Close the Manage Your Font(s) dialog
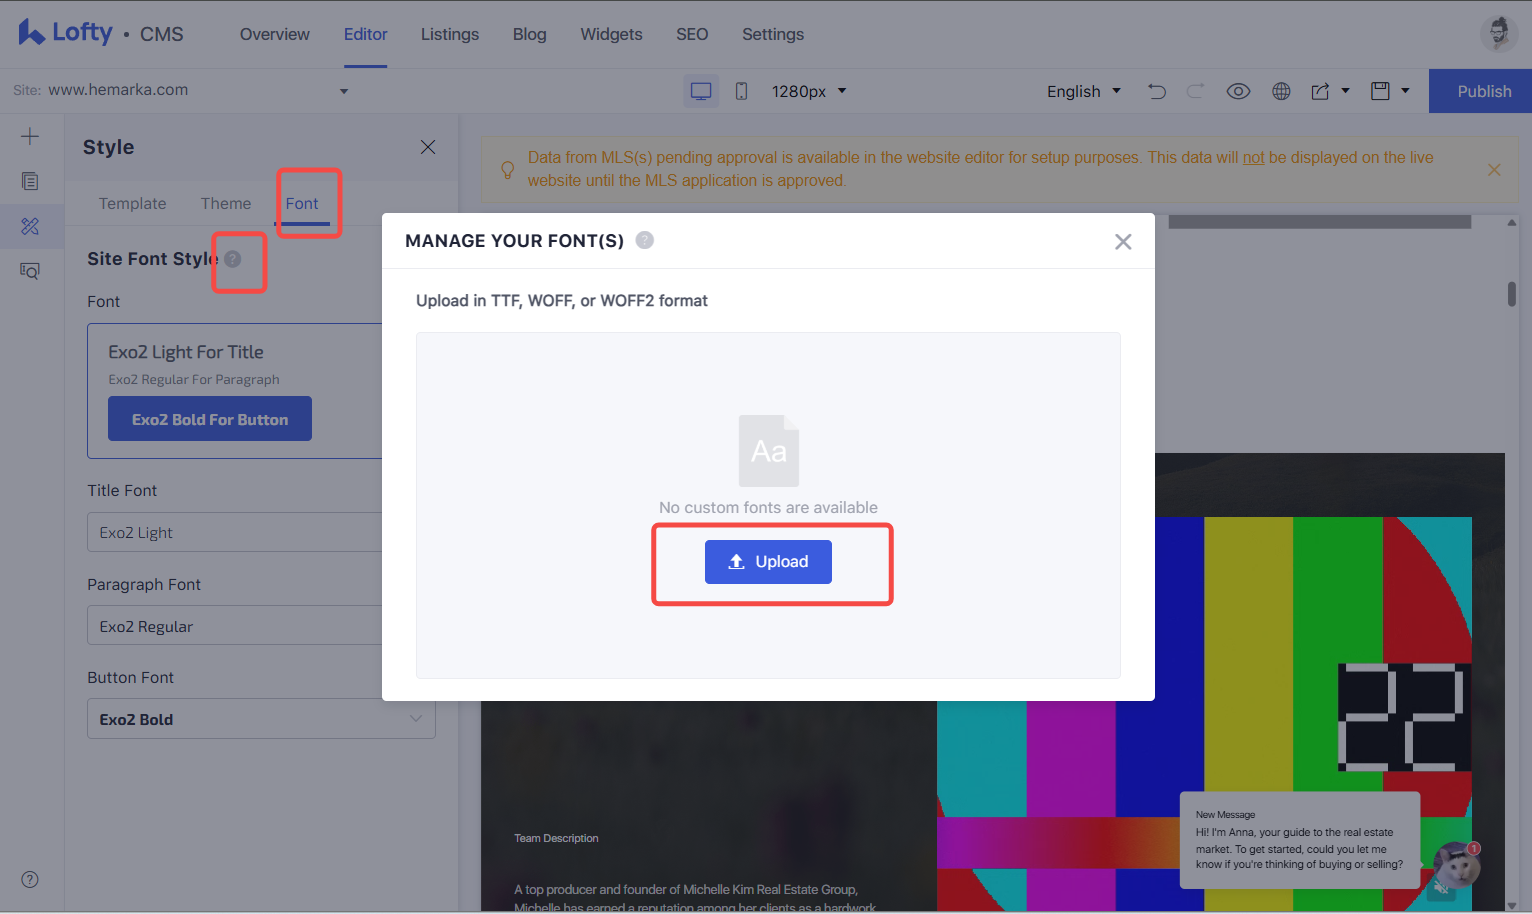This screenshot has height=914, width=1532. (x=1123, y=242)
